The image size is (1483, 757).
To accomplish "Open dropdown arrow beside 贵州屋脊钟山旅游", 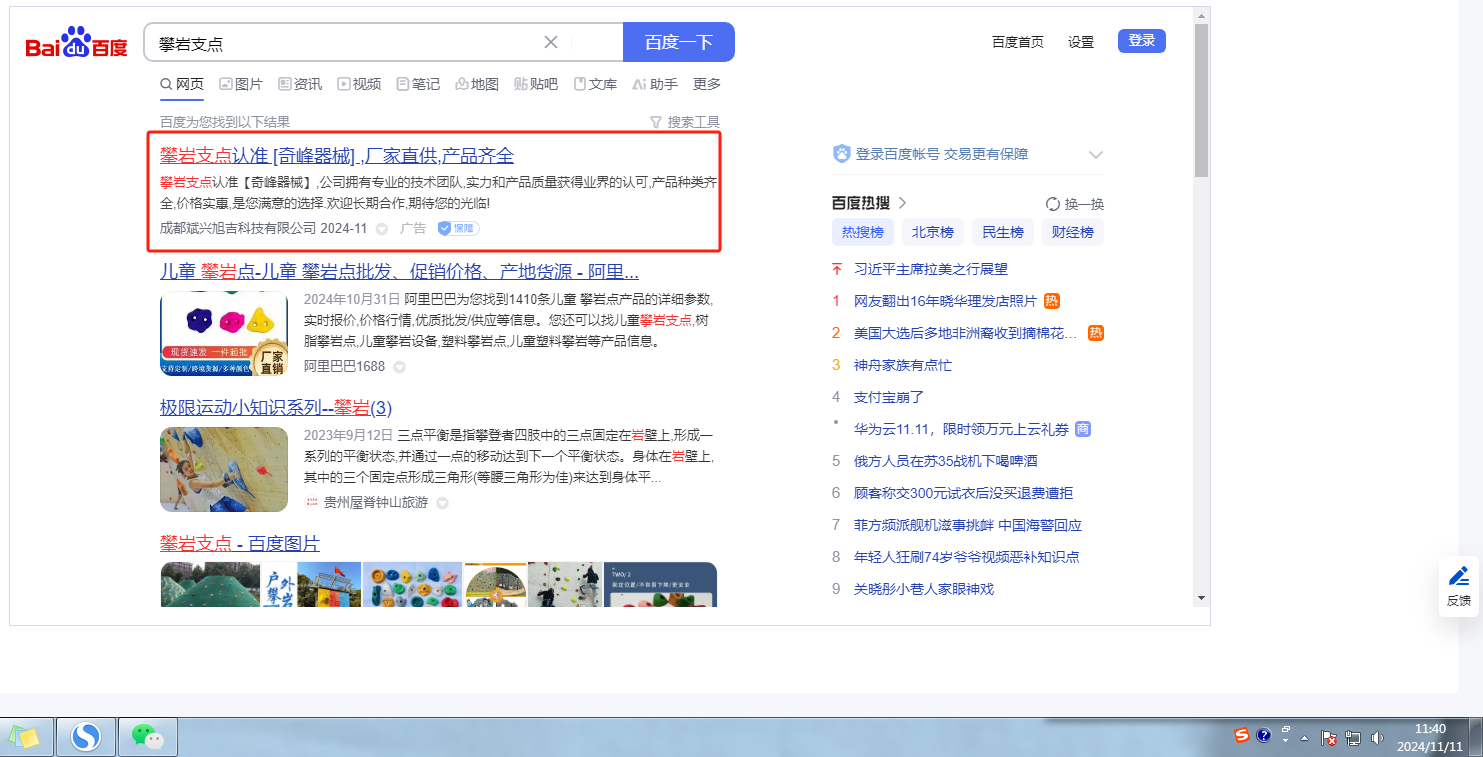I will tap(442, 503).
